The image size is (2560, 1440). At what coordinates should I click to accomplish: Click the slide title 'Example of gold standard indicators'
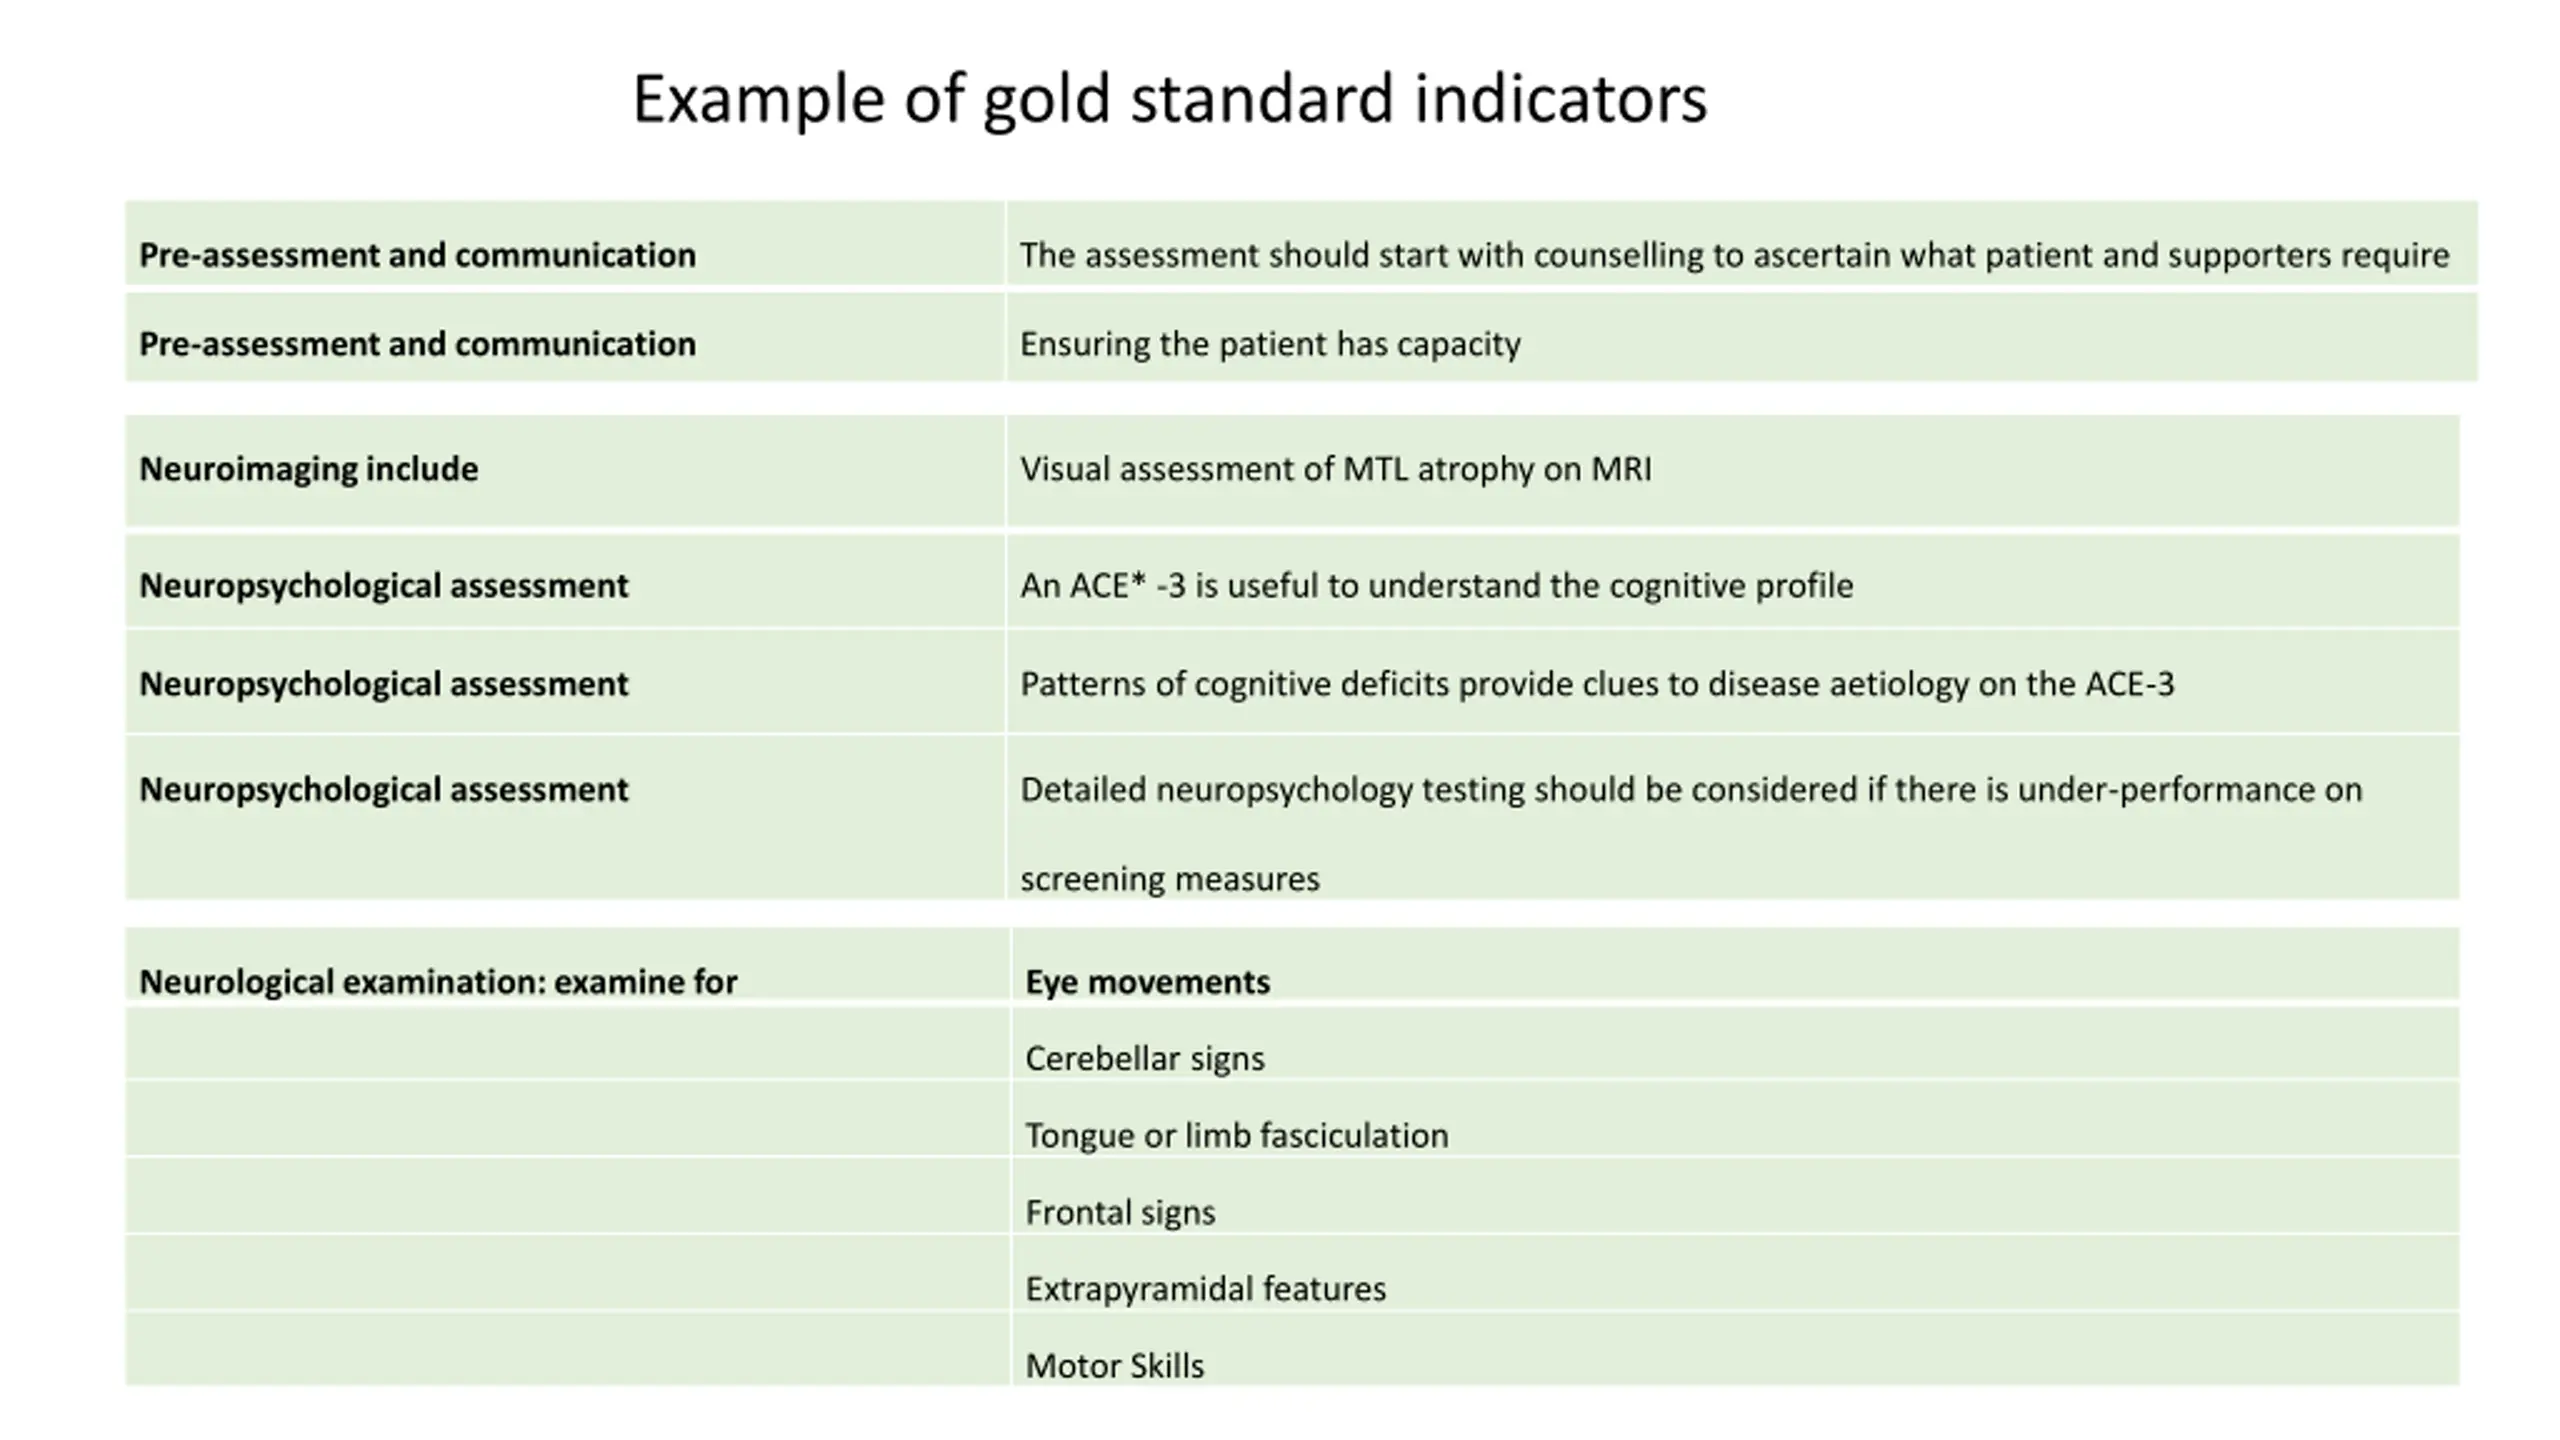coord(1169,99)
